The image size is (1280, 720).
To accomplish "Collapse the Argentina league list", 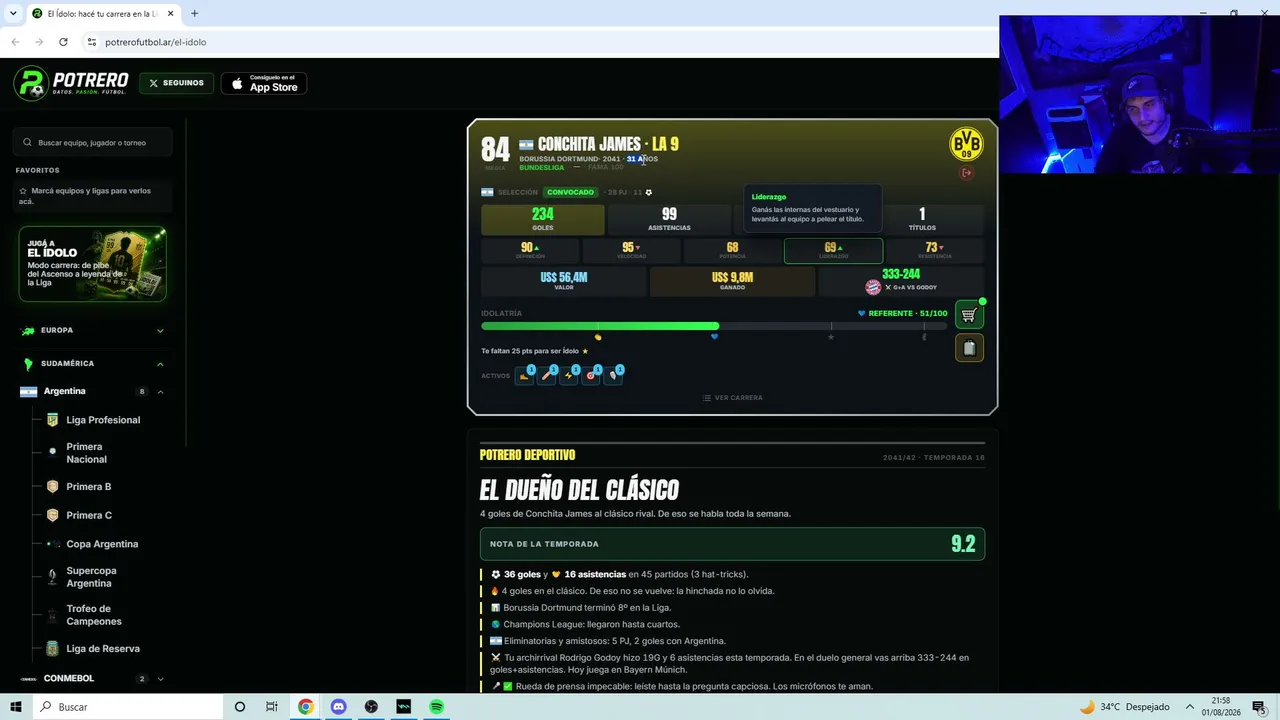I will (x=93, y=391).
